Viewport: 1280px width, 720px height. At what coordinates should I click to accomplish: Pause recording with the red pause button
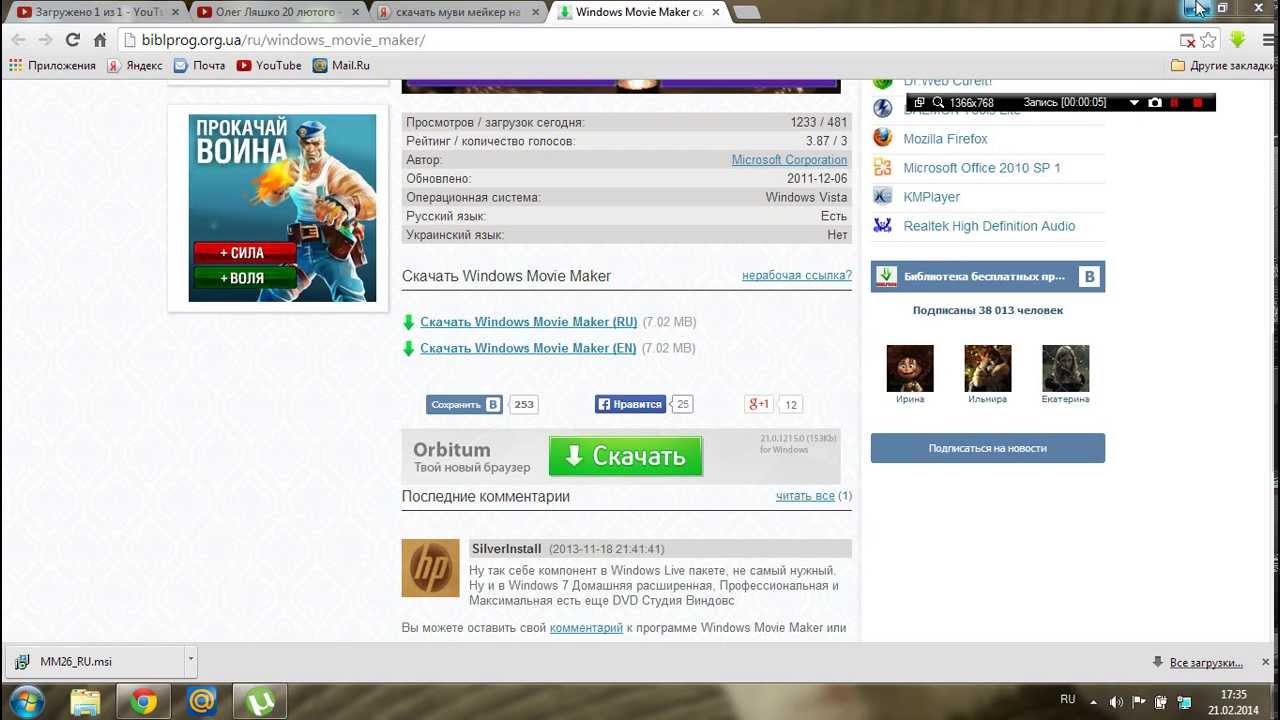[1175, 102]
